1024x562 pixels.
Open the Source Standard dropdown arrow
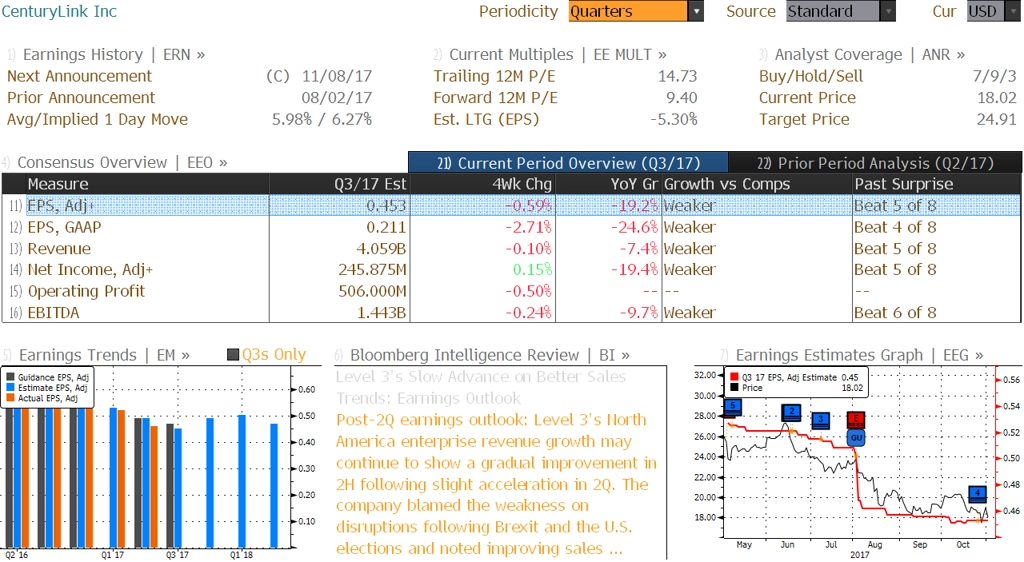tap(888, 11)
